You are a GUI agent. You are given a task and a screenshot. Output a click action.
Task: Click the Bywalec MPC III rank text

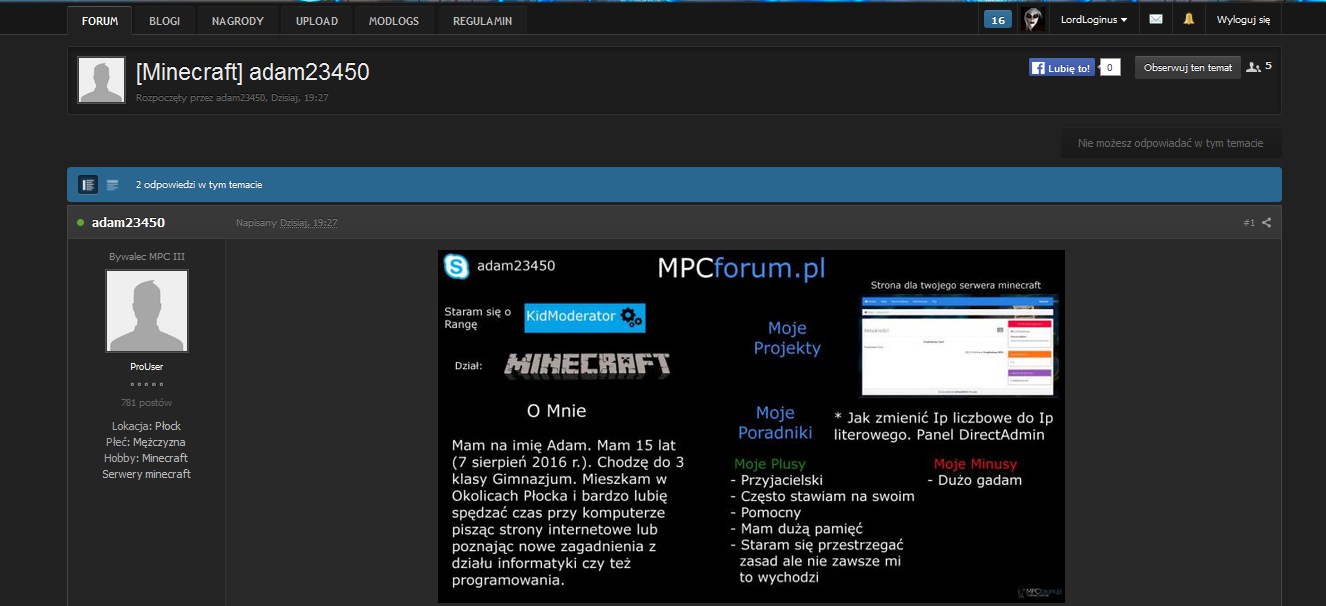pos(147,257)
